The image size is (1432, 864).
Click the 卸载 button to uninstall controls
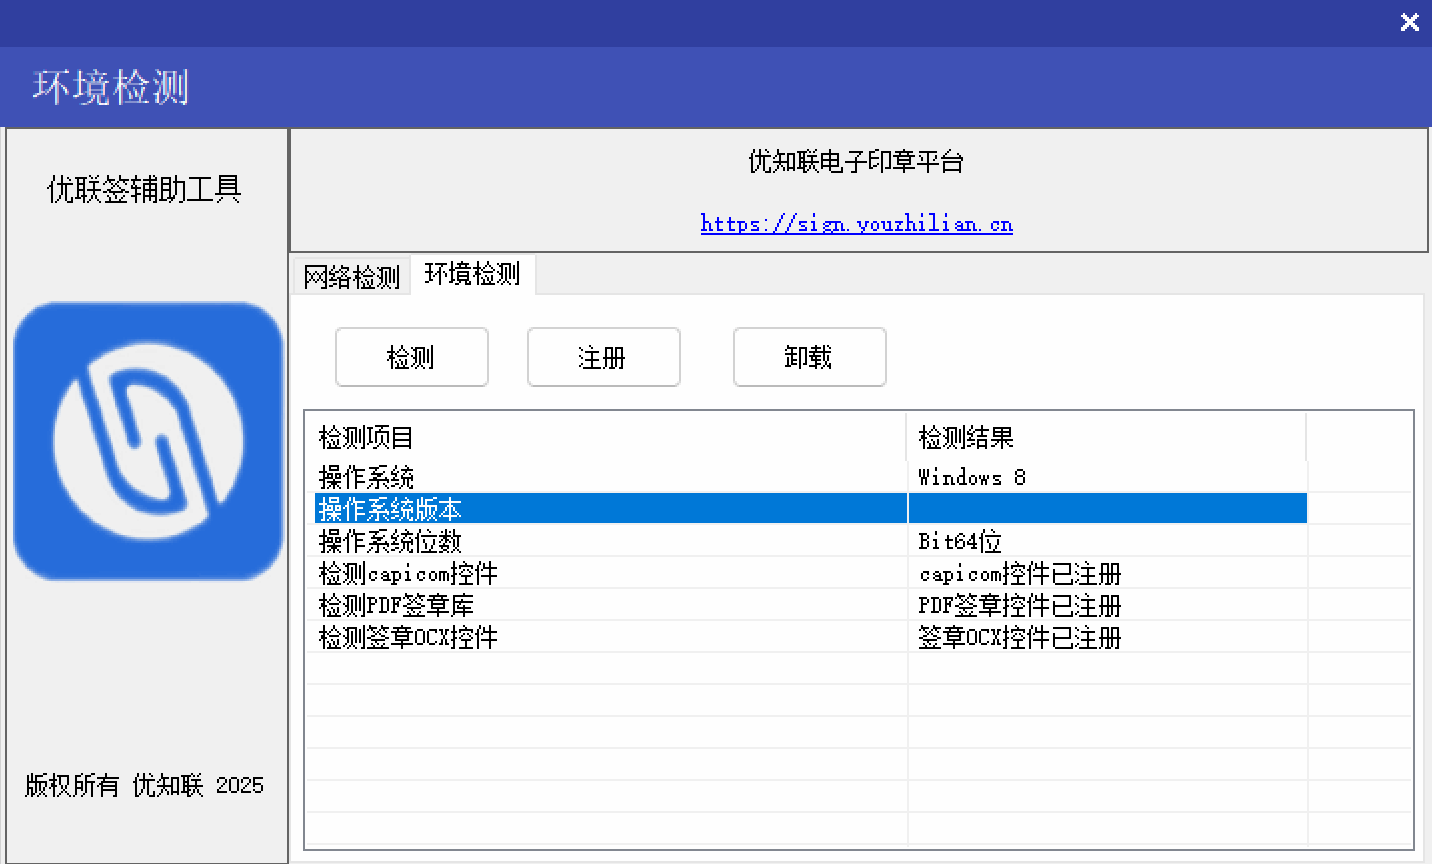coord(809,357)
